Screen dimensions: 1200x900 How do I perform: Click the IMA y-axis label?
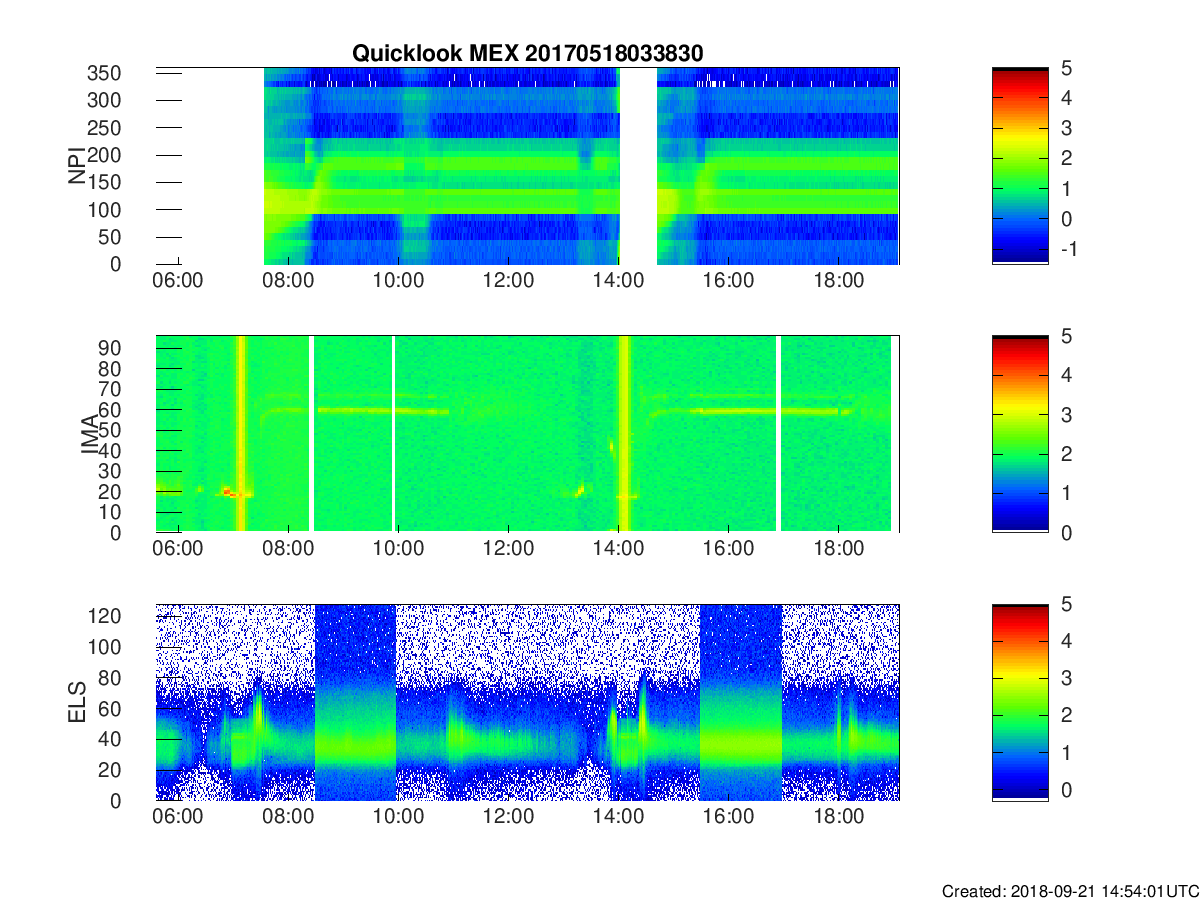(89, 435)
